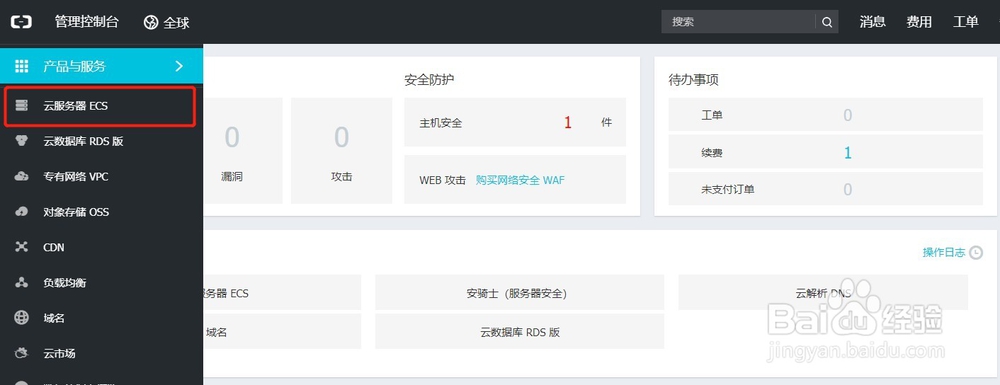Expand 产品与服务 with the right chevron

(x=179, y=66)
